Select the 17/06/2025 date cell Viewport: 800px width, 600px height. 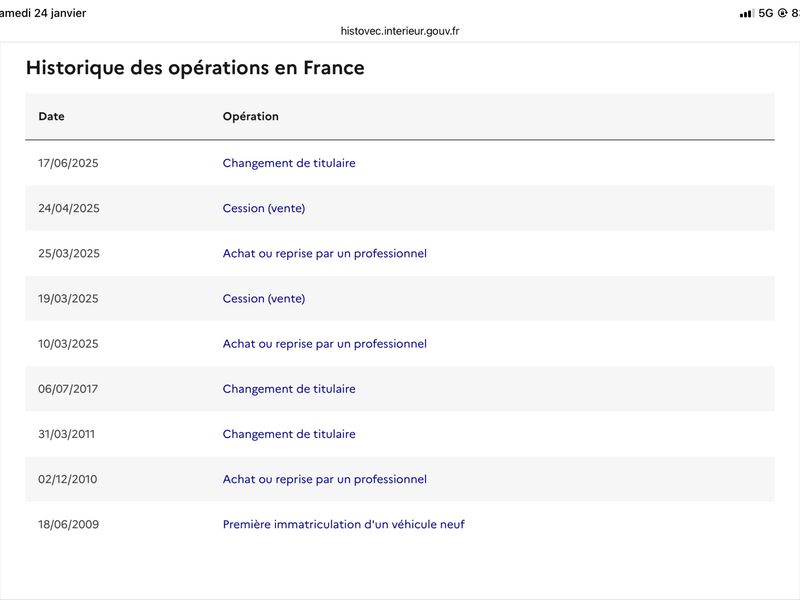[68, 163]
